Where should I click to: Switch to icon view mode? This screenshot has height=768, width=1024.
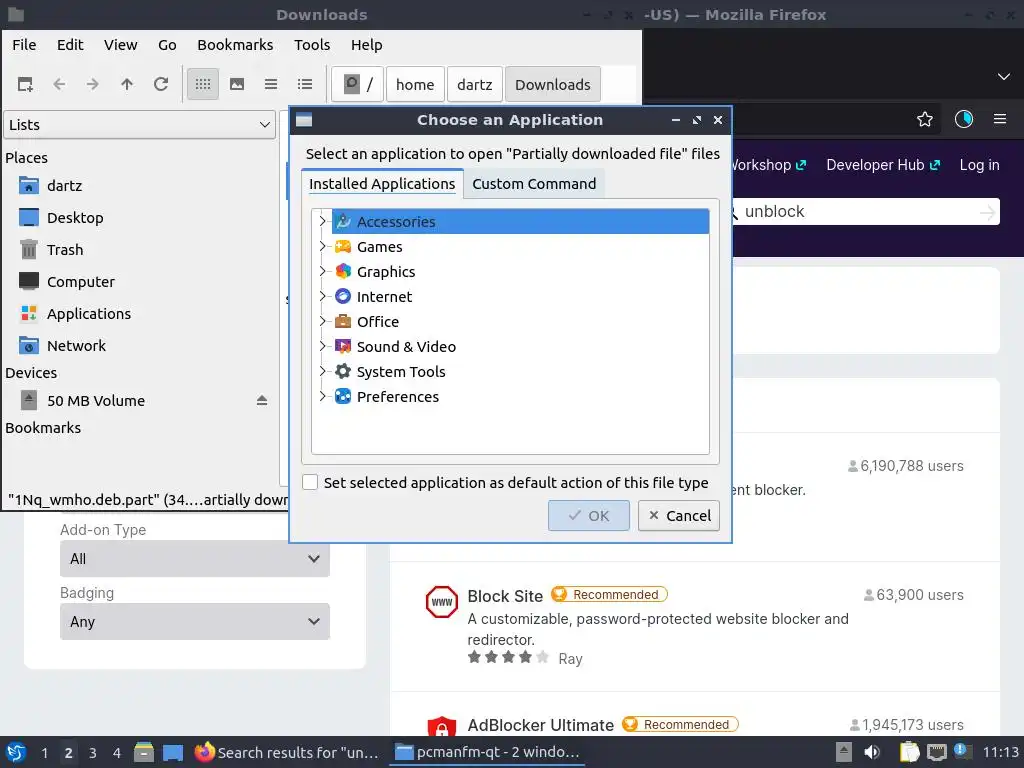(x=203, y=84)
